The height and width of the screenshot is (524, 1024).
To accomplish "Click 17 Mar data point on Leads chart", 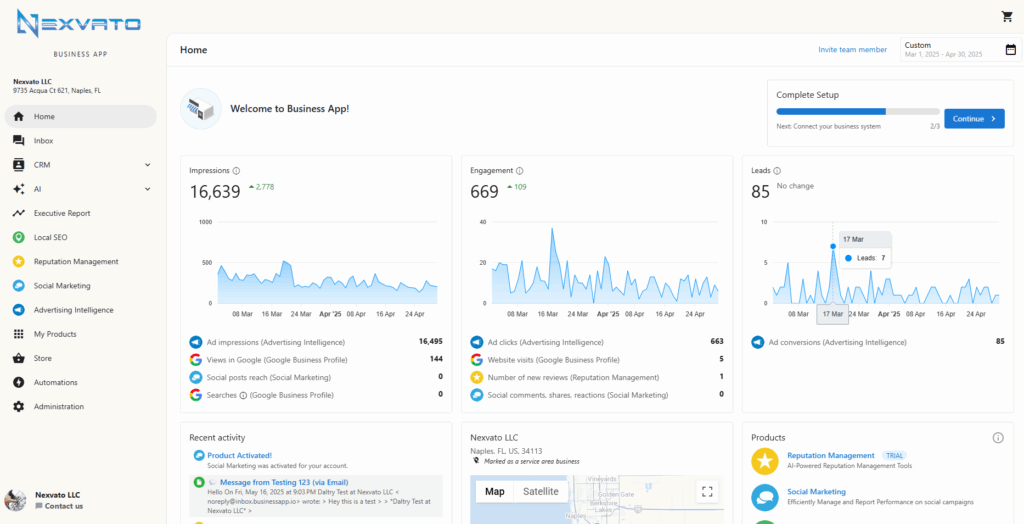I will (x=833, y=246).
